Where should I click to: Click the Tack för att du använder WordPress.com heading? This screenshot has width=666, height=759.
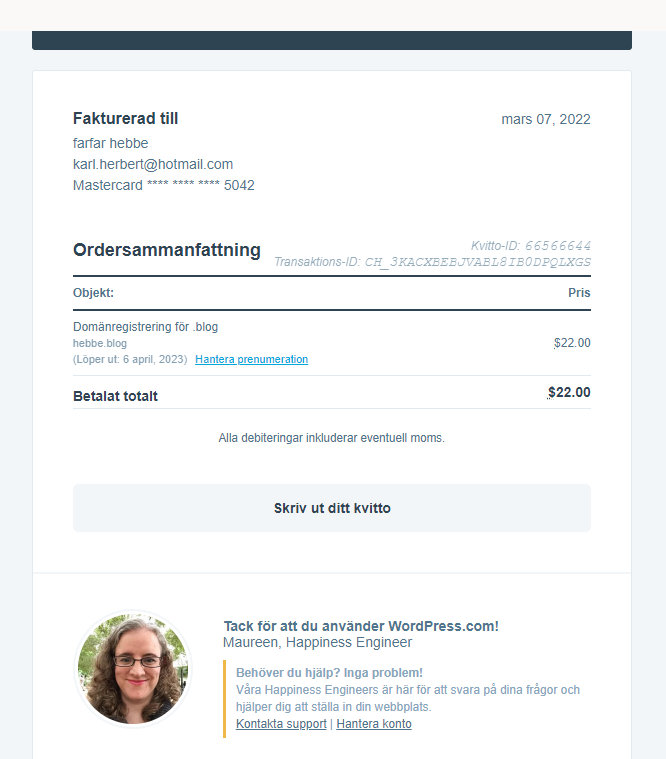point(361,626)
